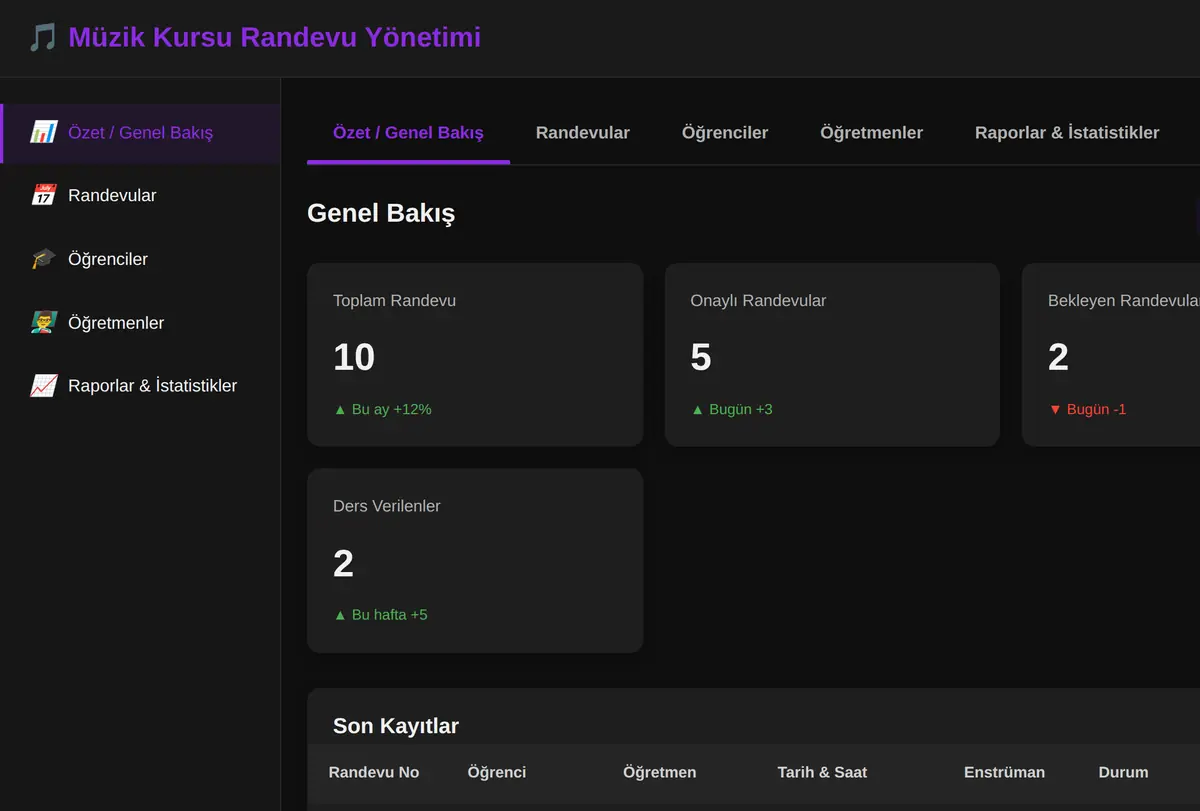
Task: Click the Toplam Randevu card label
Action: (x=394, y=300)
